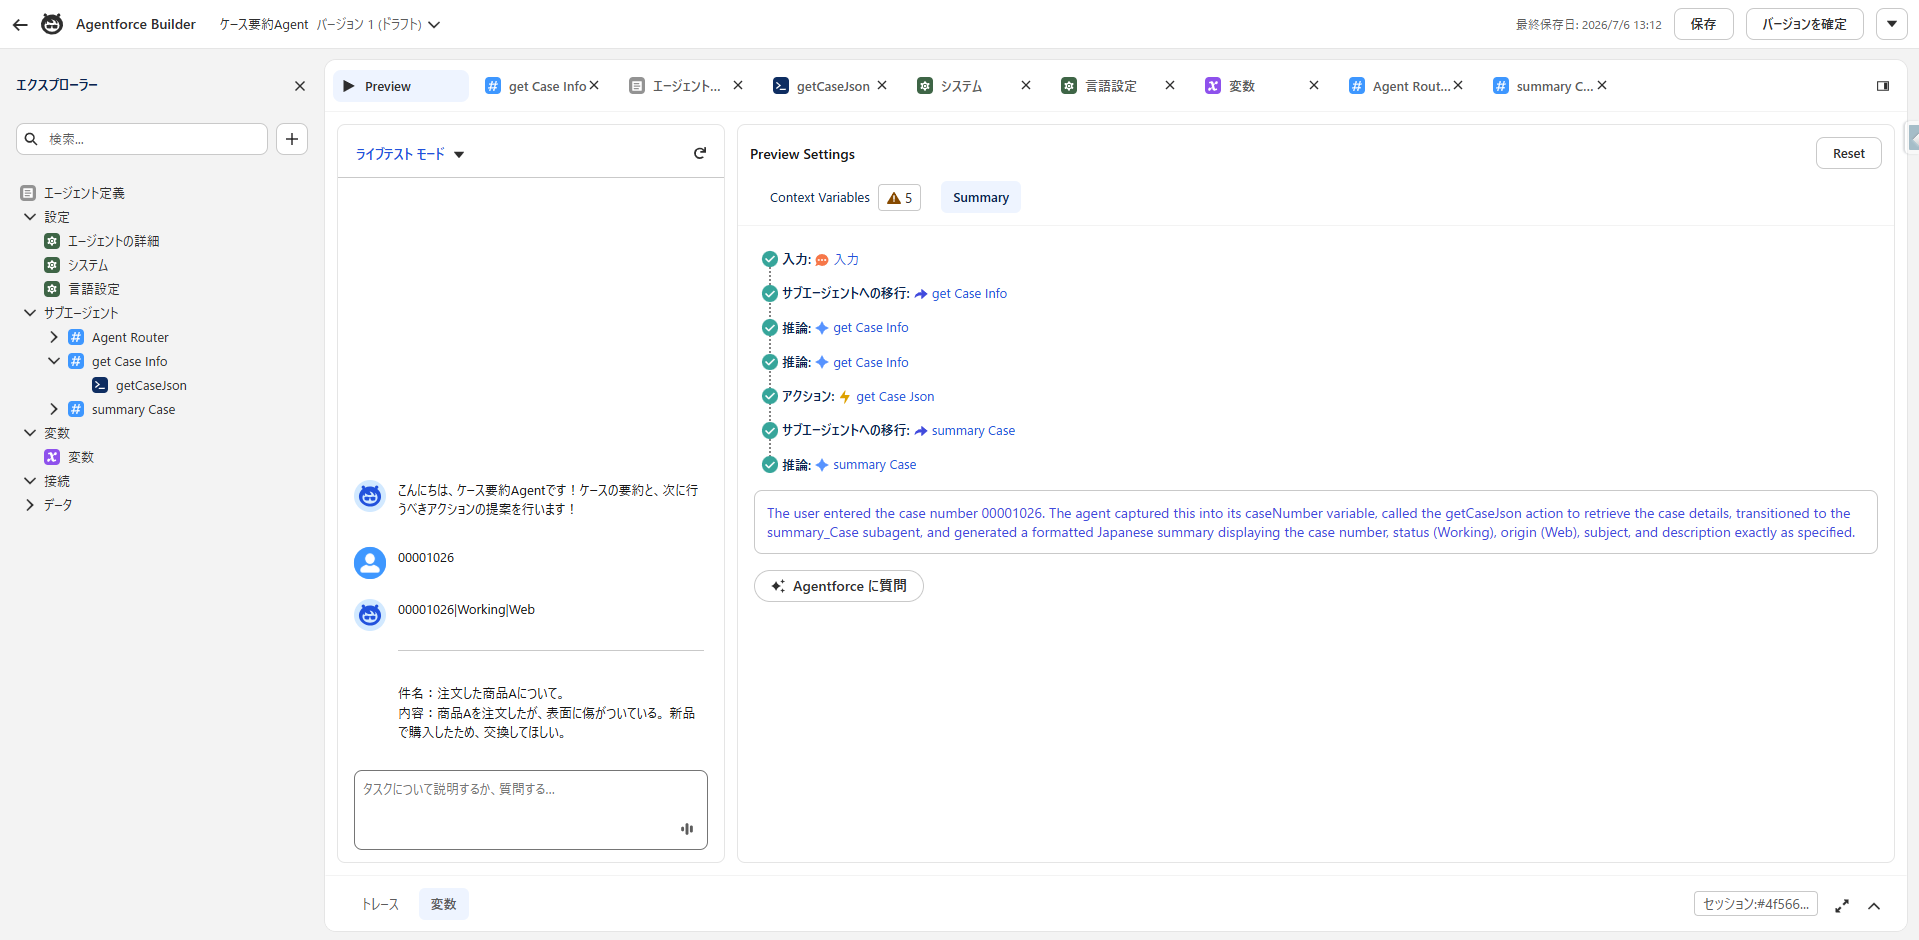Click the 保存 button

pos(1704,24)
